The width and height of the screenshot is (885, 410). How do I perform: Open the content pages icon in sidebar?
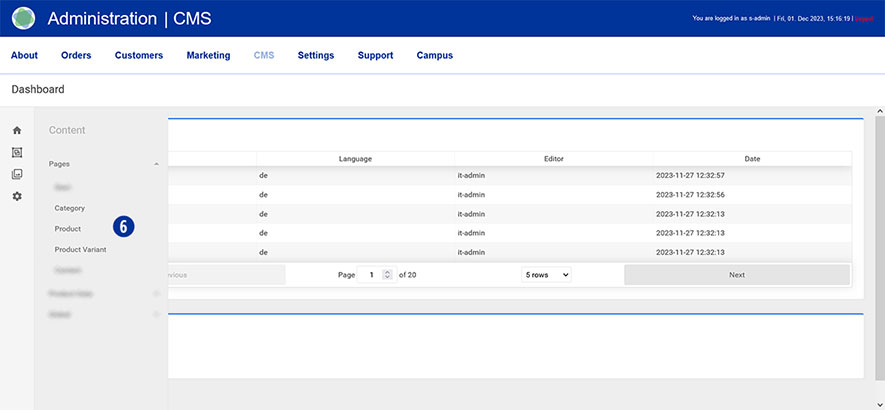[17, 152]
